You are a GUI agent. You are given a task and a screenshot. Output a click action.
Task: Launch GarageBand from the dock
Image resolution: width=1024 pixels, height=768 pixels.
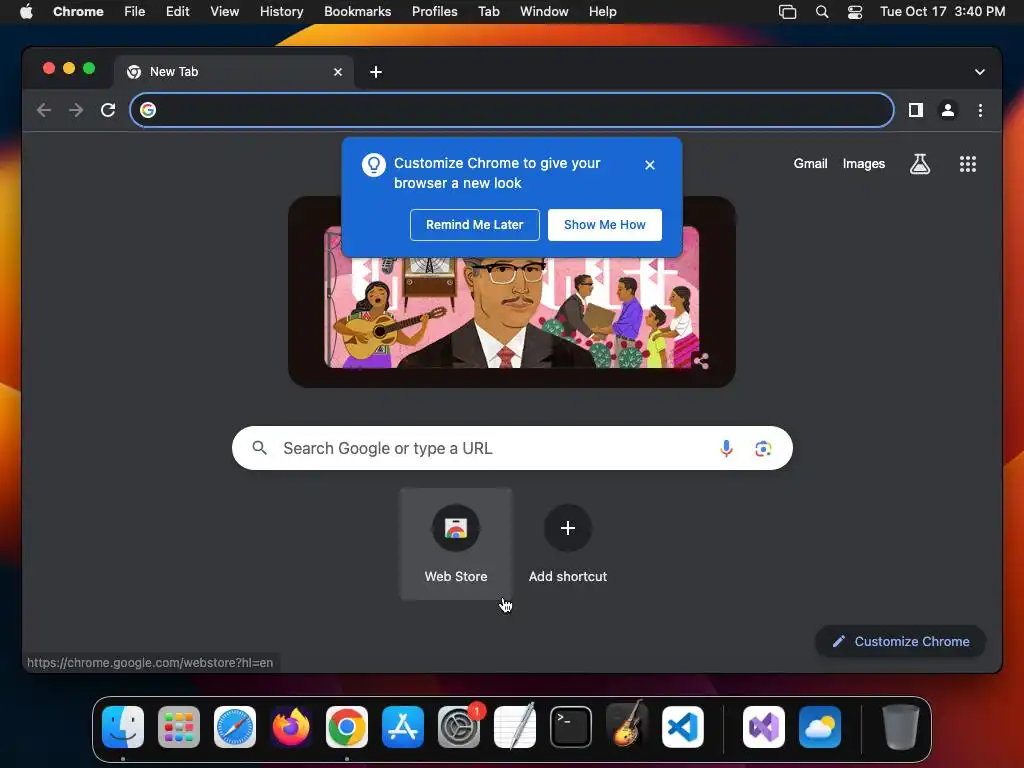[627, 725]
